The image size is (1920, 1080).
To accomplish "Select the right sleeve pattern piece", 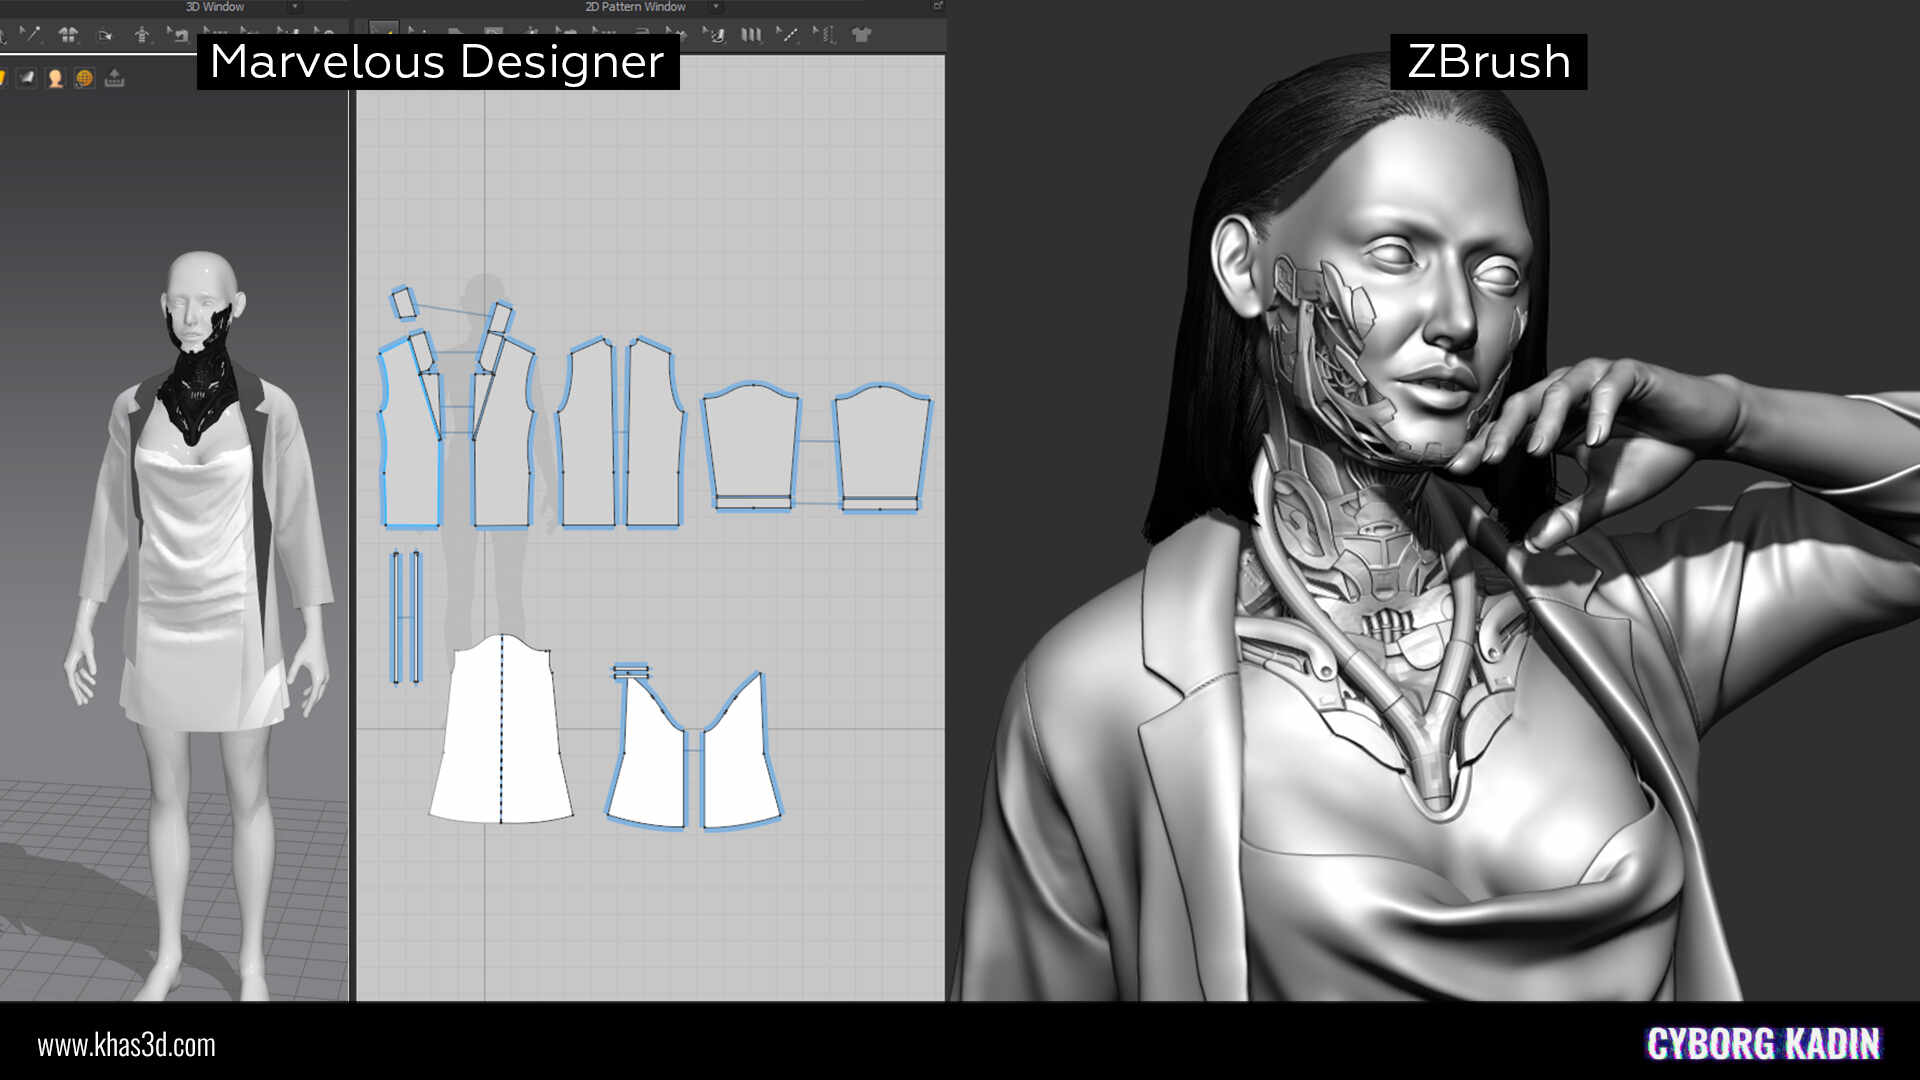I will (881, 445).
